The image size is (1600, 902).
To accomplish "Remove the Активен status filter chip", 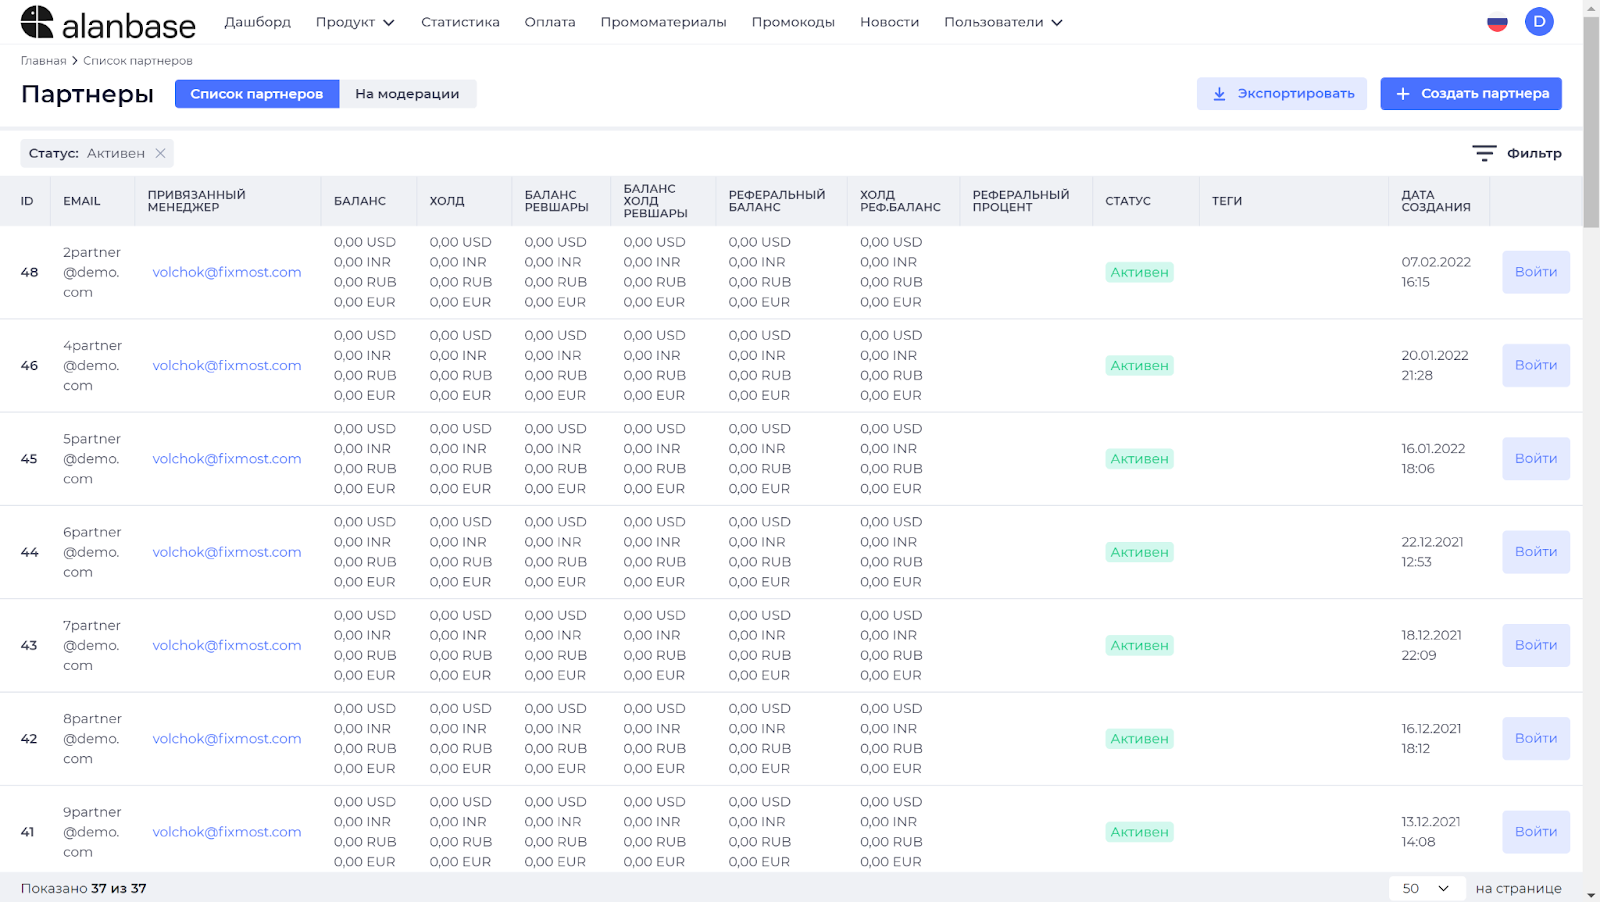I will [x=160, y=153].
